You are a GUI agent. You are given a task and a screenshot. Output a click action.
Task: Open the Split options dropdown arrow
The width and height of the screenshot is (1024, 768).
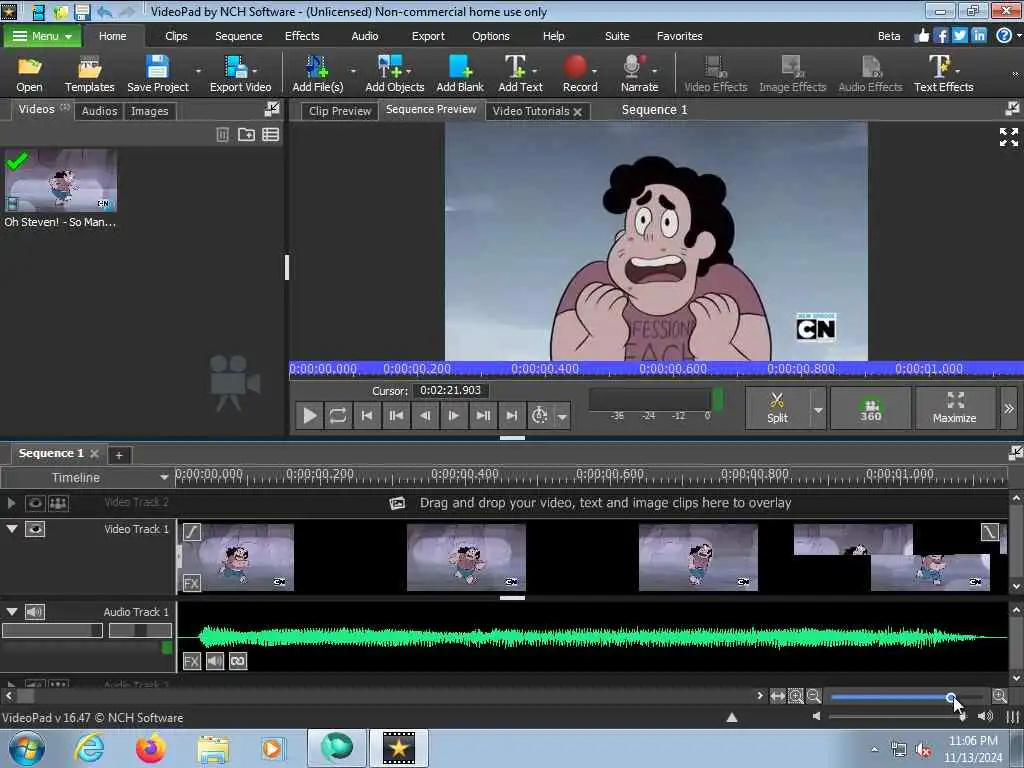coord(818,409)
